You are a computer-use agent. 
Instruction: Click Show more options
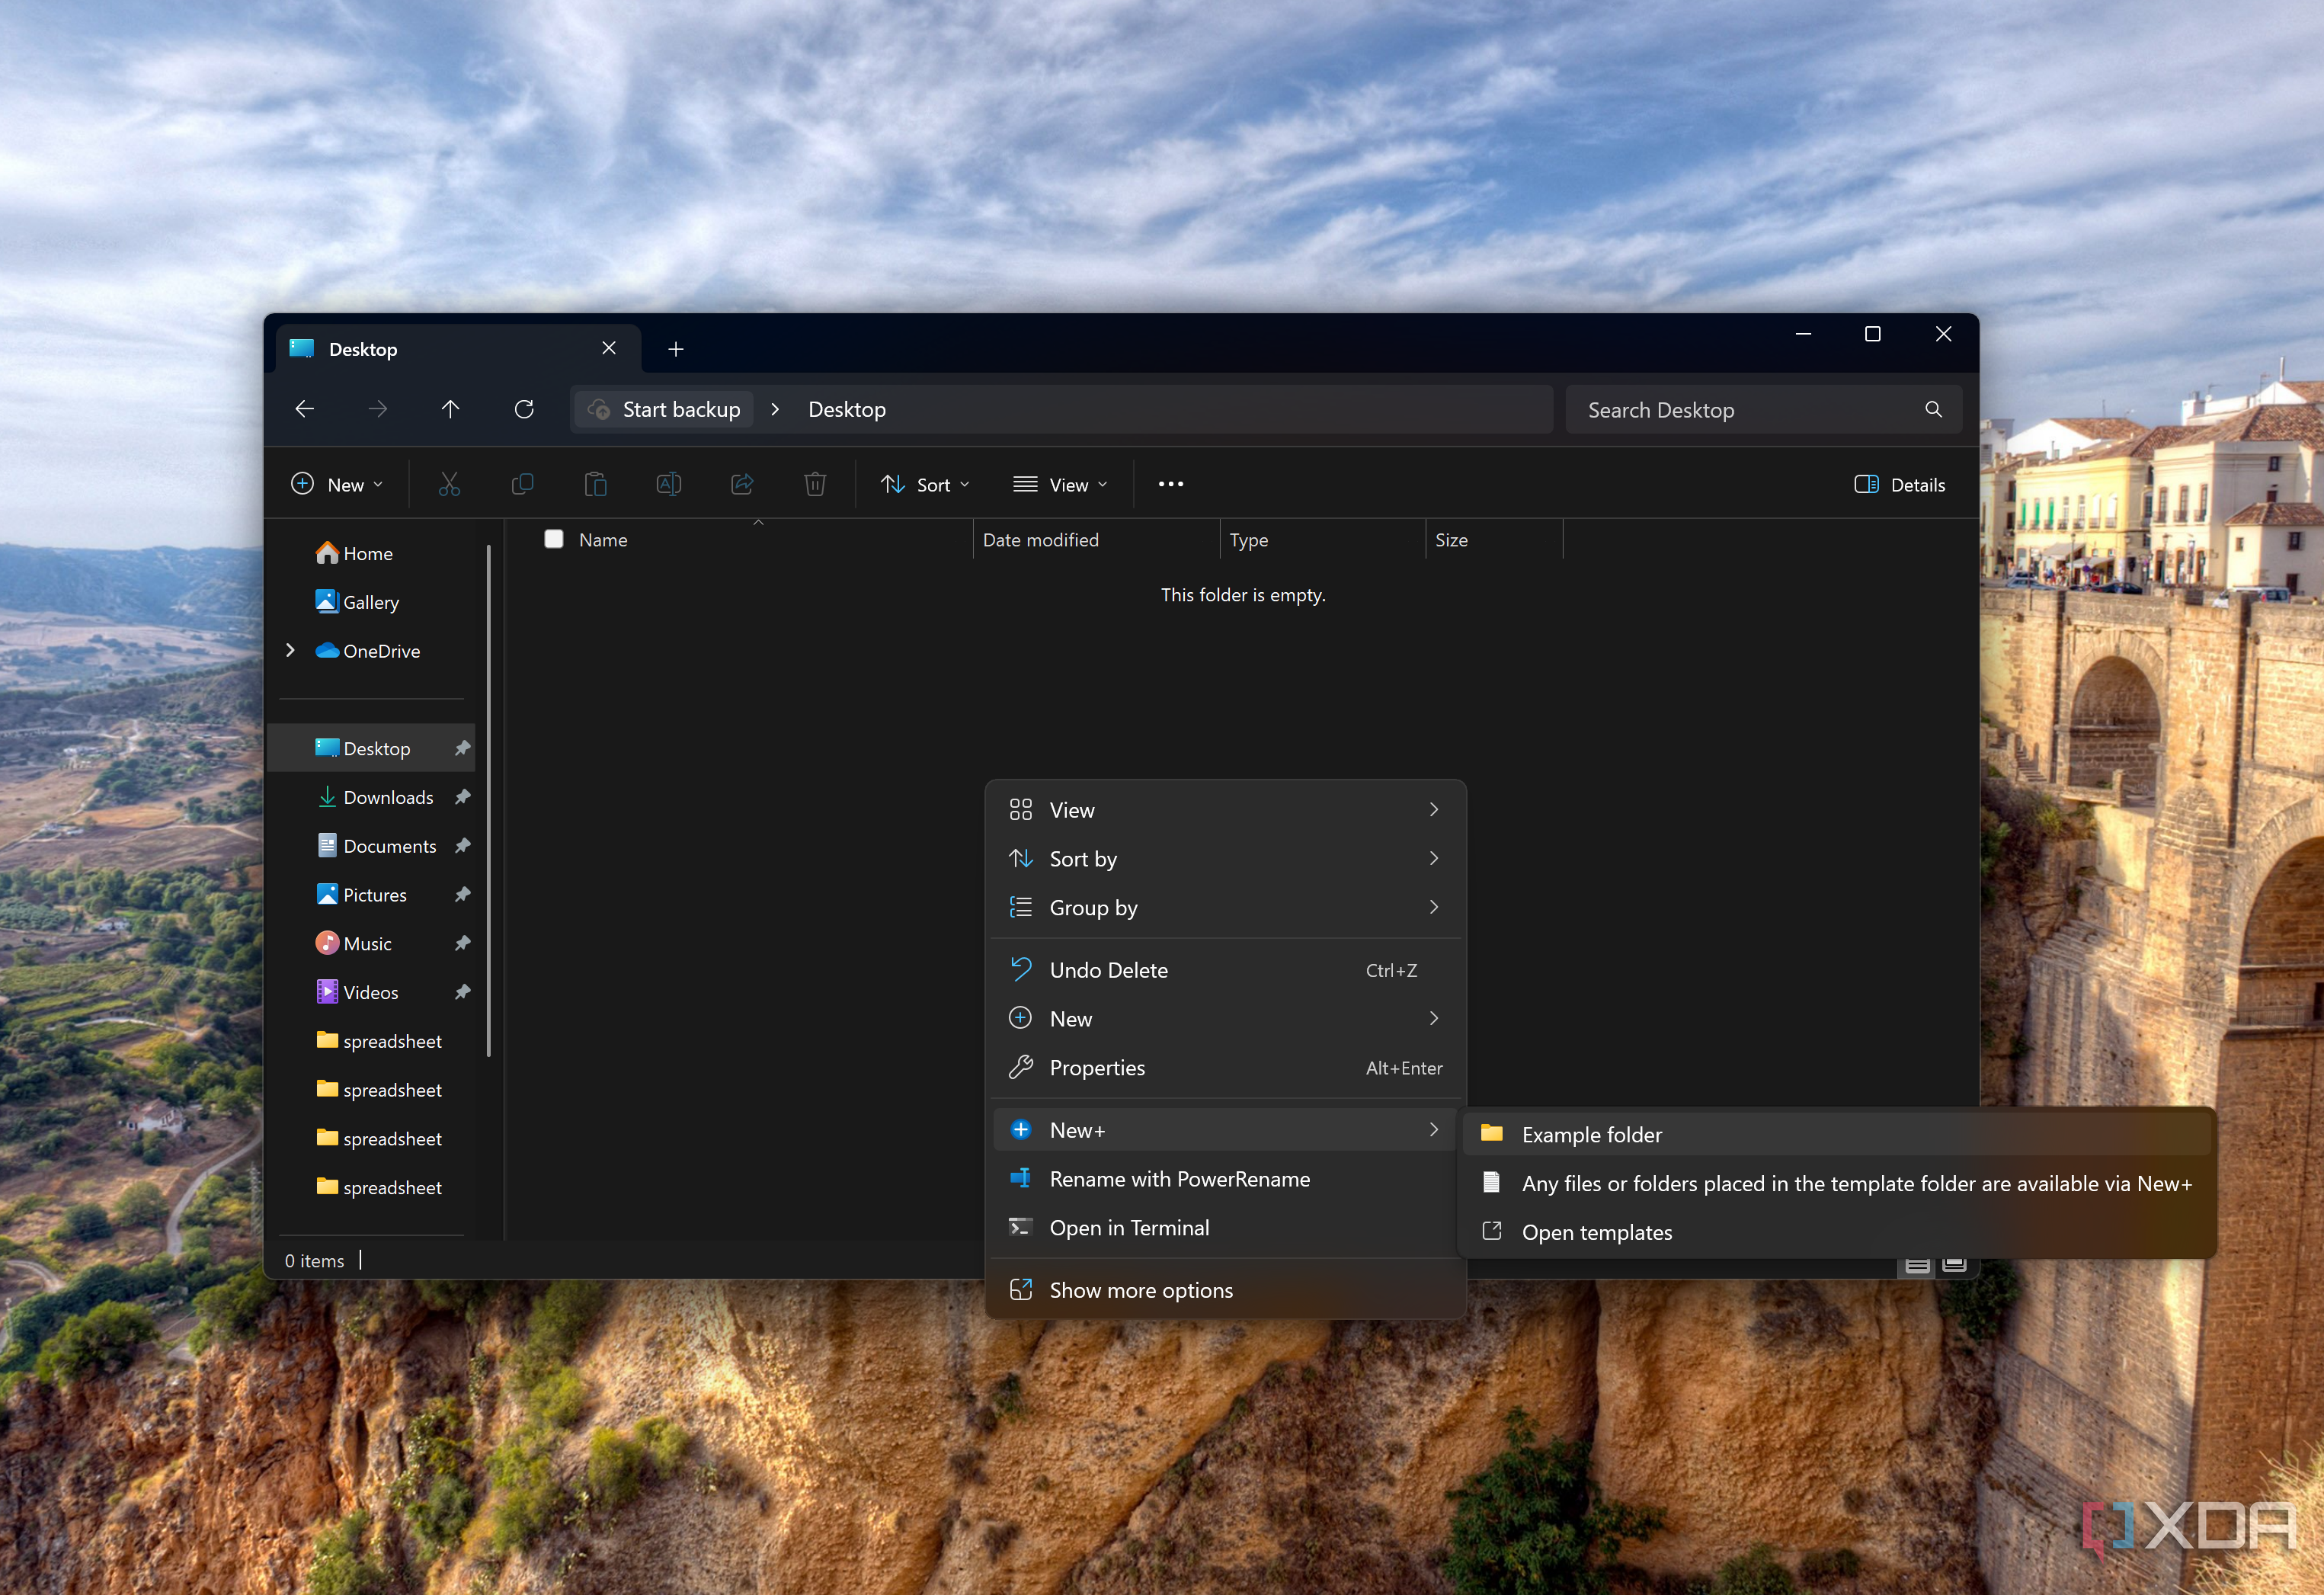1225,1290
